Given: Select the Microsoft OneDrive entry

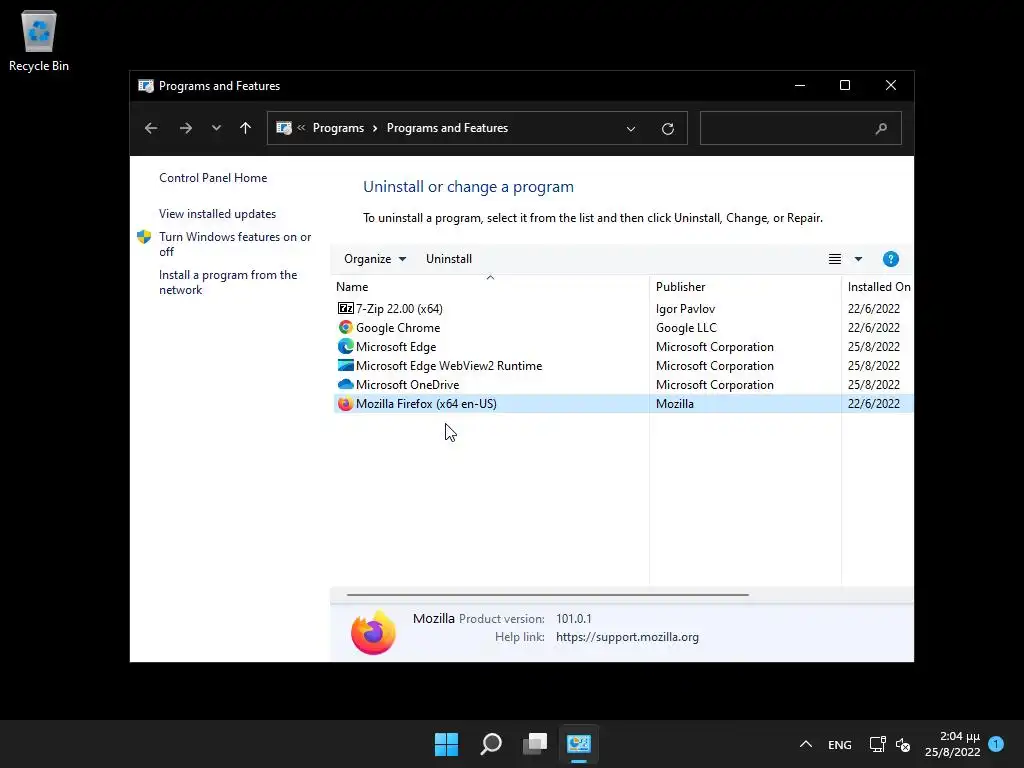Looking at the screenshot, I should tap(624, 384).
